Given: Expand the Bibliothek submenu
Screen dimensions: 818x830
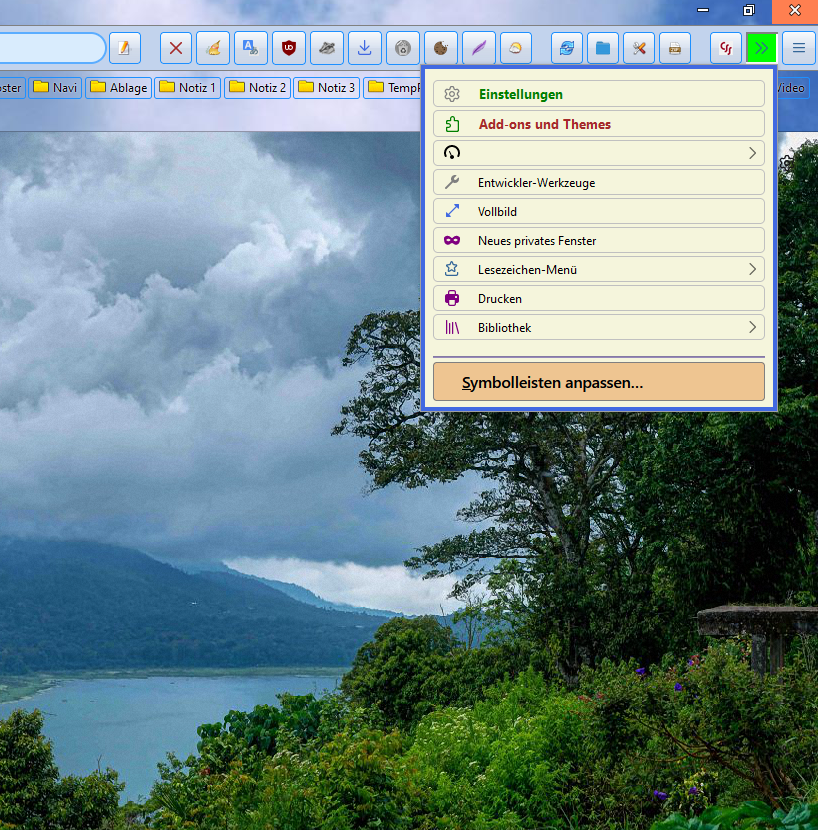Looking at the screenshot, I should pyautogui.click(x=599, y=328).
